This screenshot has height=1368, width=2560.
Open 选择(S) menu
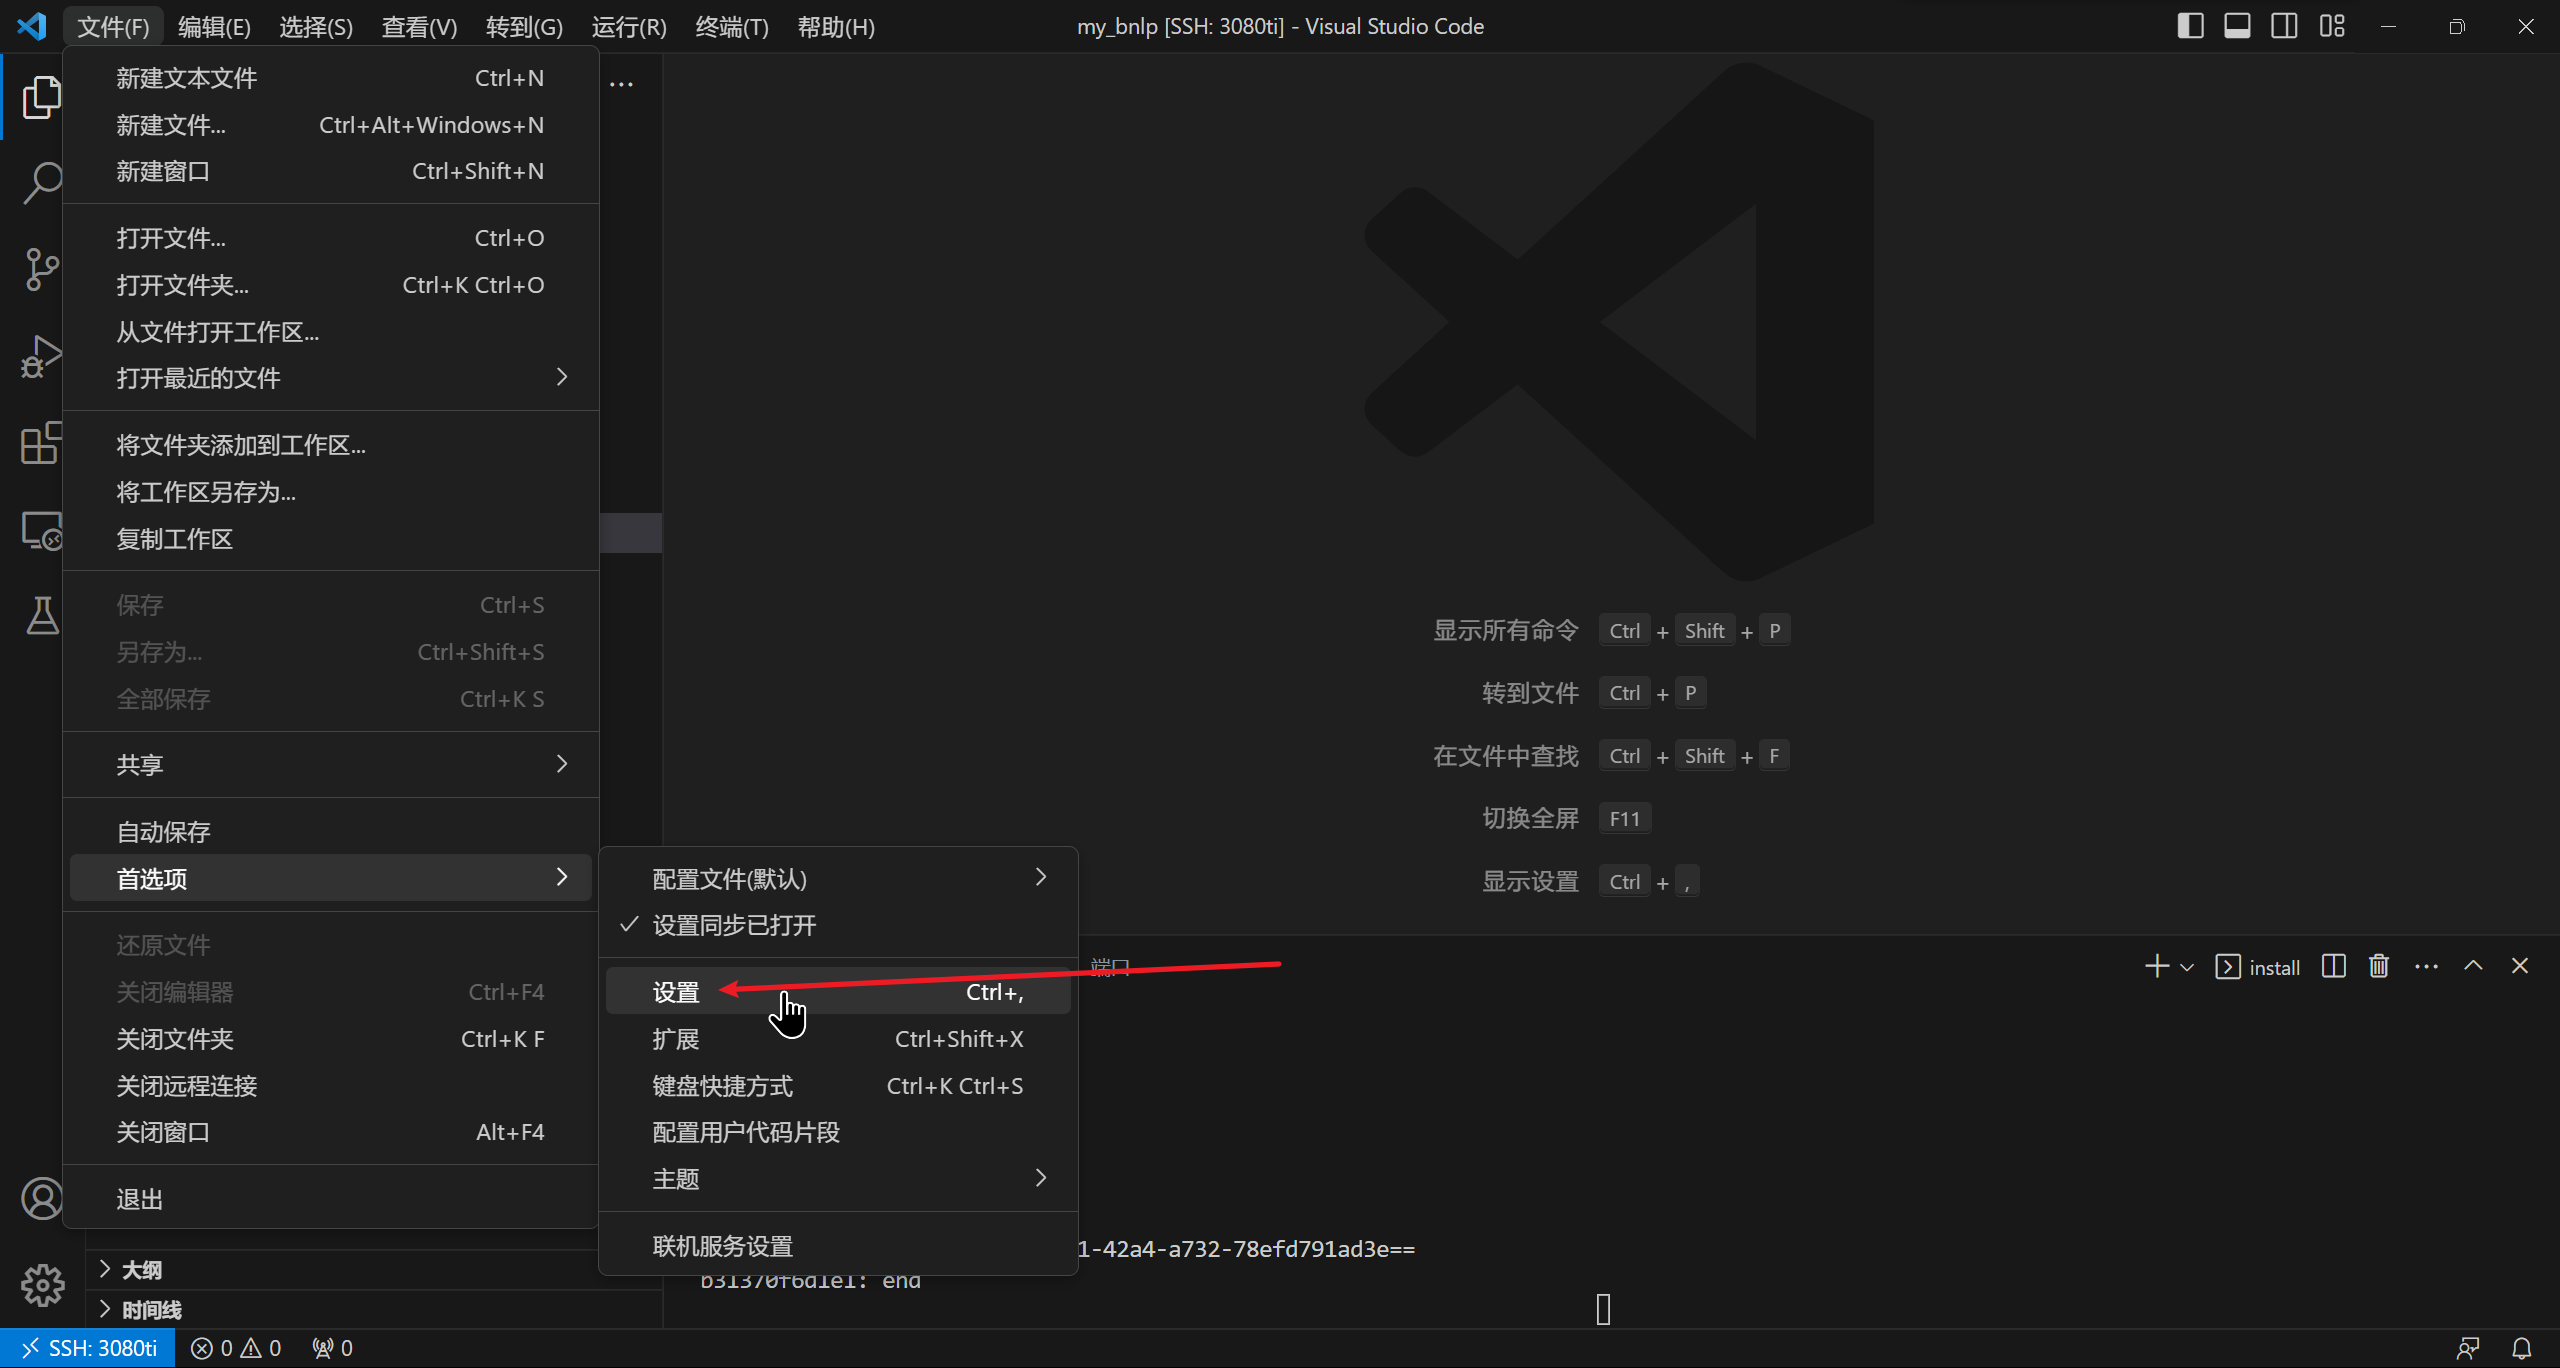click(316, 27)
